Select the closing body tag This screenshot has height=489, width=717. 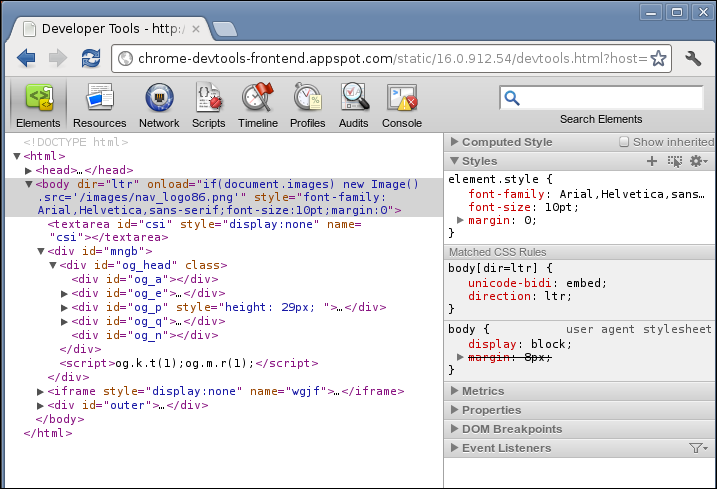pos(60,419)
